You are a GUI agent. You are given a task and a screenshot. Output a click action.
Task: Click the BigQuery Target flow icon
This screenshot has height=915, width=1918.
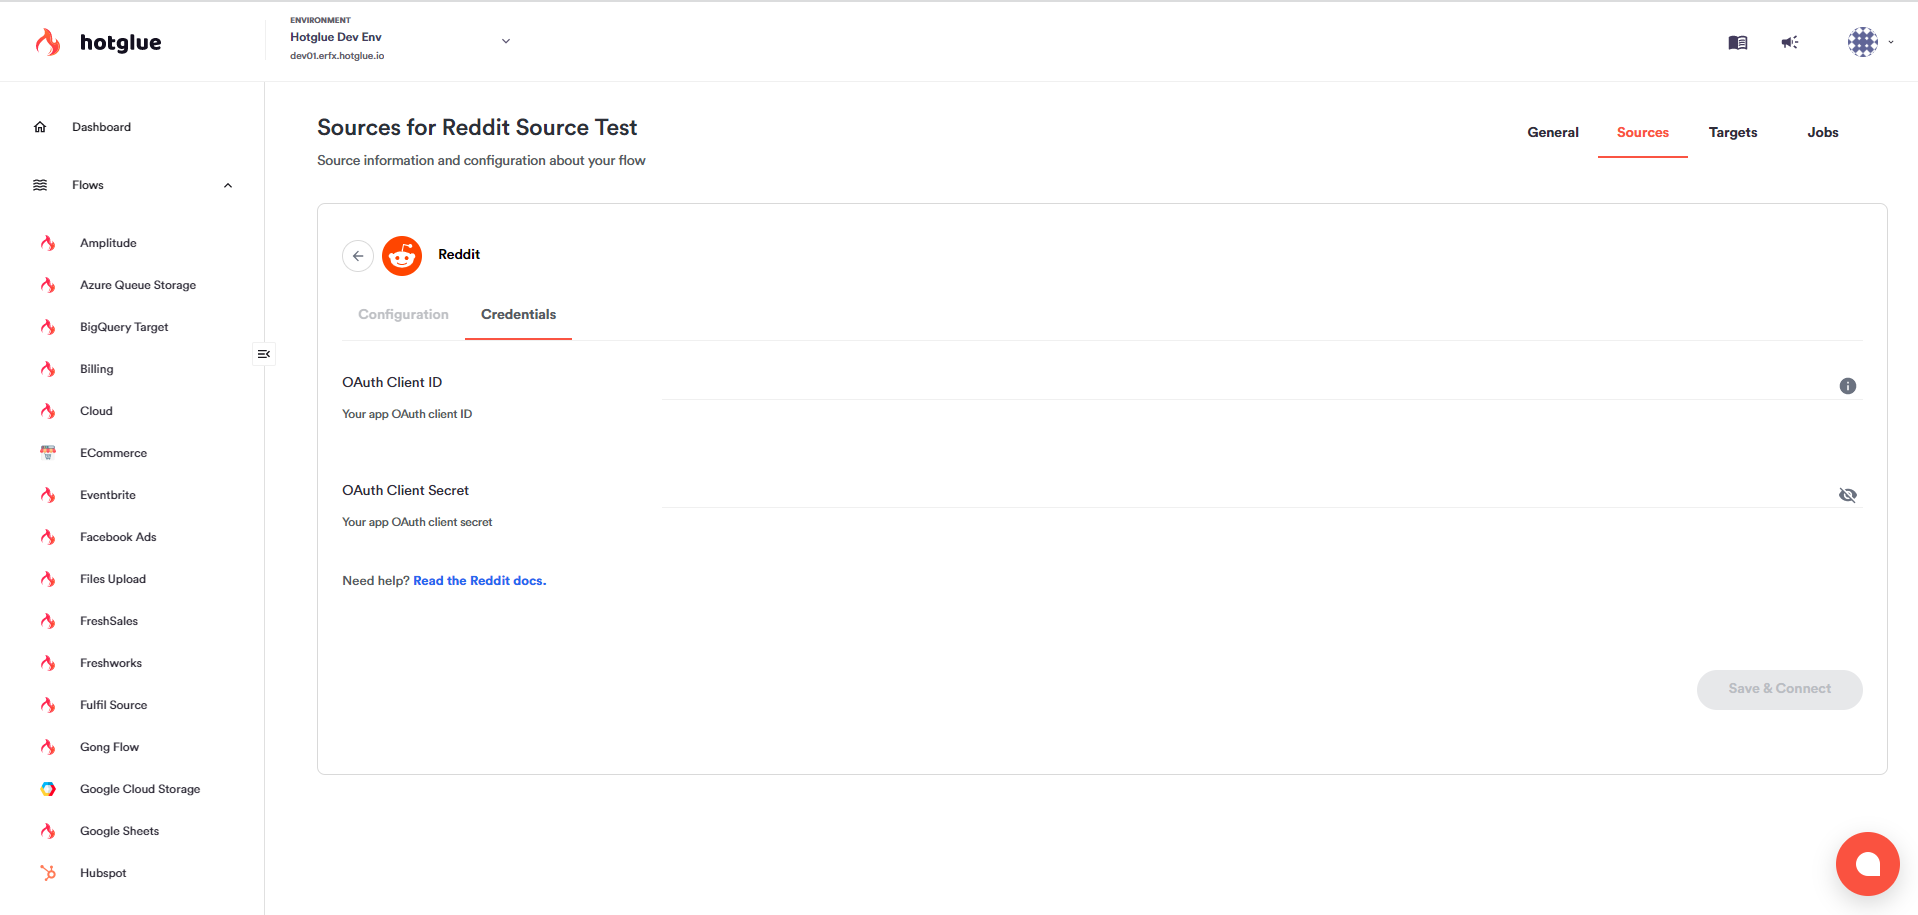click(48, 327)
